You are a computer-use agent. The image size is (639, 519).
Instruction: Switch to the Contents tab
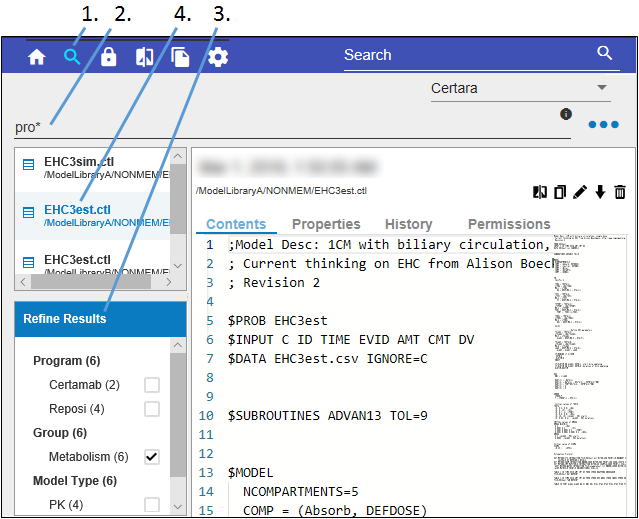click(236, 224)
